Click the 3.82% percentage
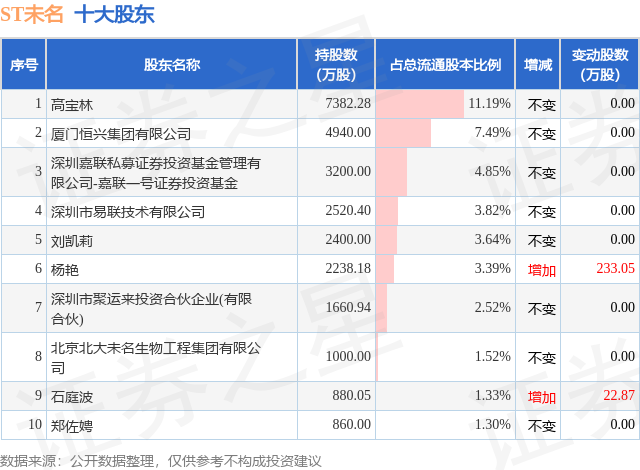640x470 pixels. point(493,210)
